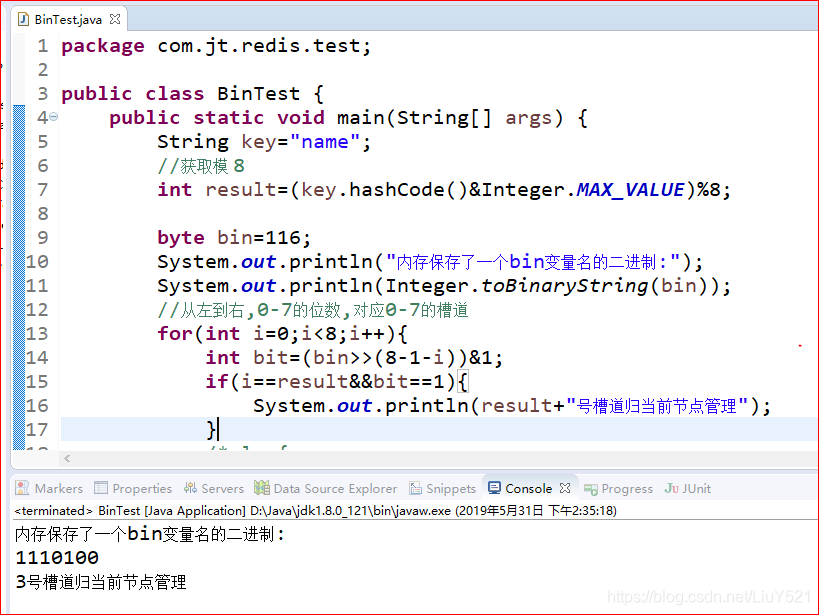The width and height of the screenshot is (819, 615).
Task: Click the 'int bit=' line 14
Action: [354, 357]
